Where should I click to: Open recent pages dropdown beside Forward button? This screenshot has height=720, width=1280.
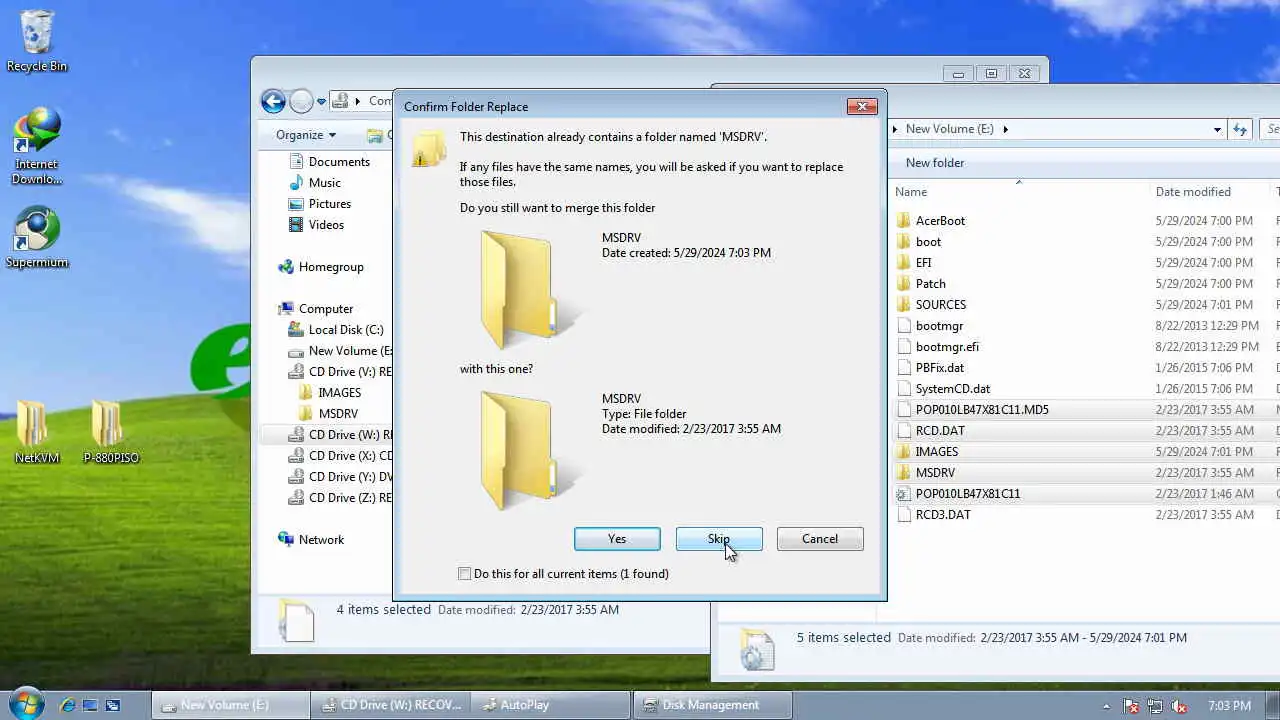[321, 102]
